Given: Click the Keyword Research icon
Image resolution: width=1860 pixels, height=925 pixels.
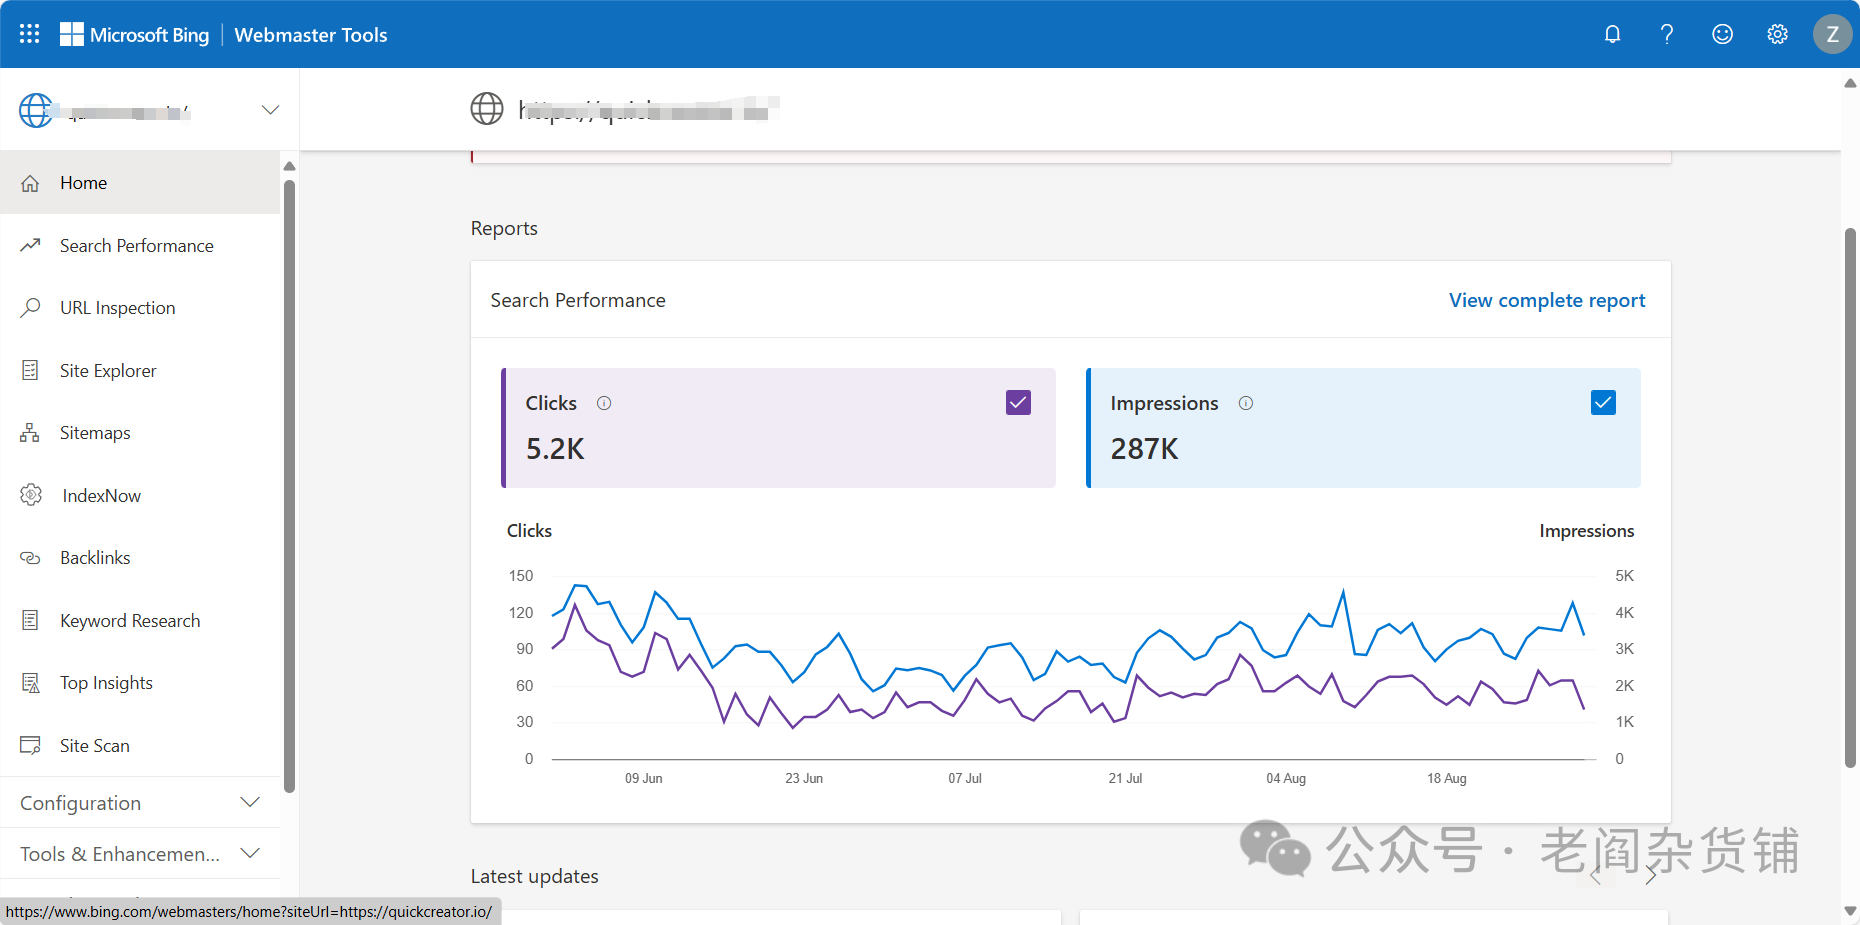Looking at the screenshot, I should 30,620.
